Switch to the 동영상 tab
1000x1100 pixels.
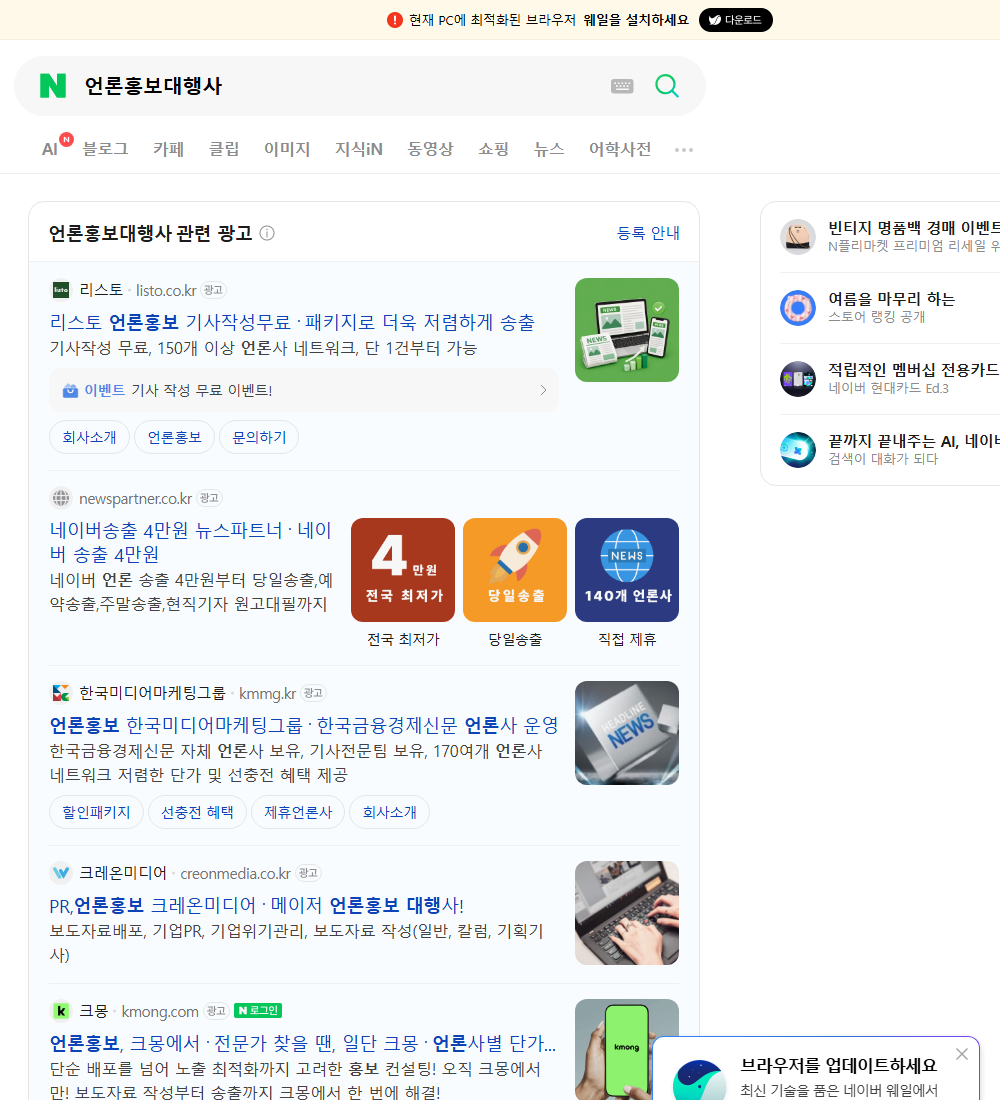click(x=431, y=149)
